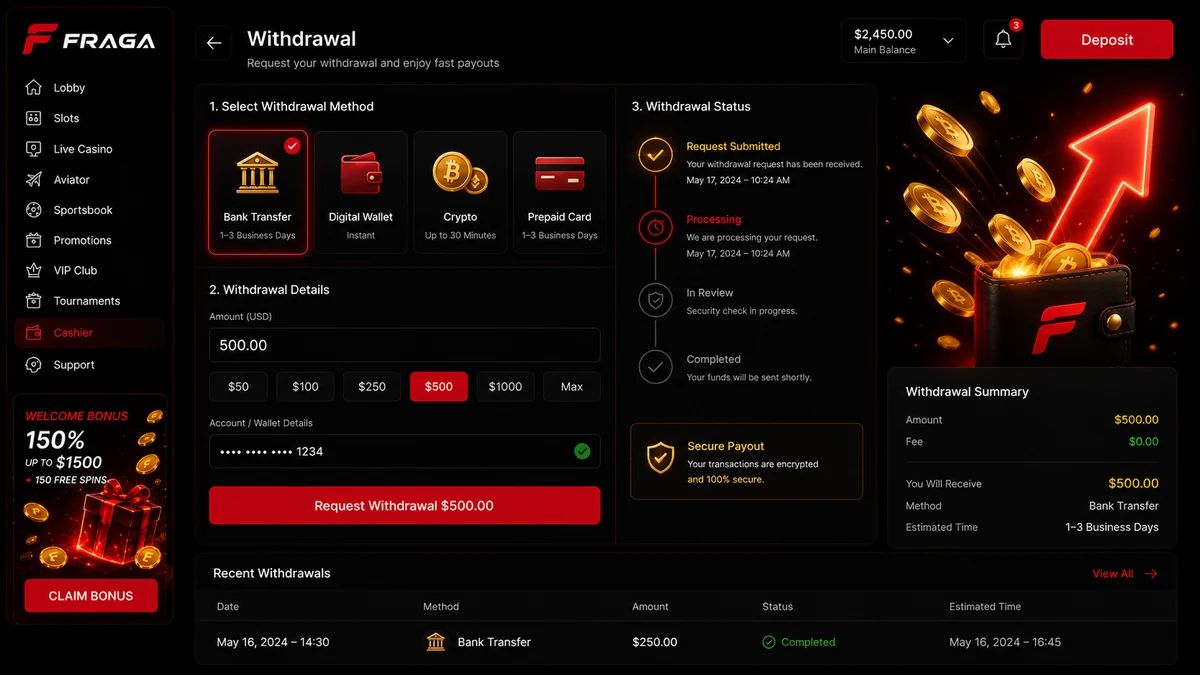Select Digital Wallet withdrawal method
Viewport: 1200px width, 675px height.
coord(361,192)
